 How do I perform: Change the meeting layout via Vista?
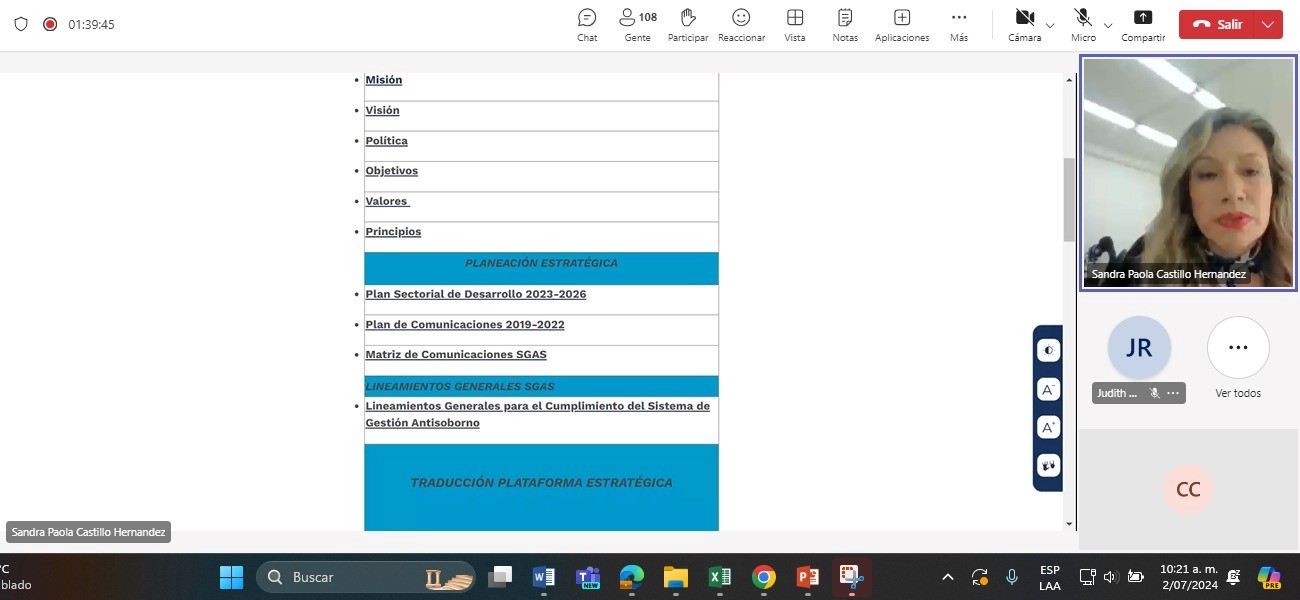click(795, 25)
